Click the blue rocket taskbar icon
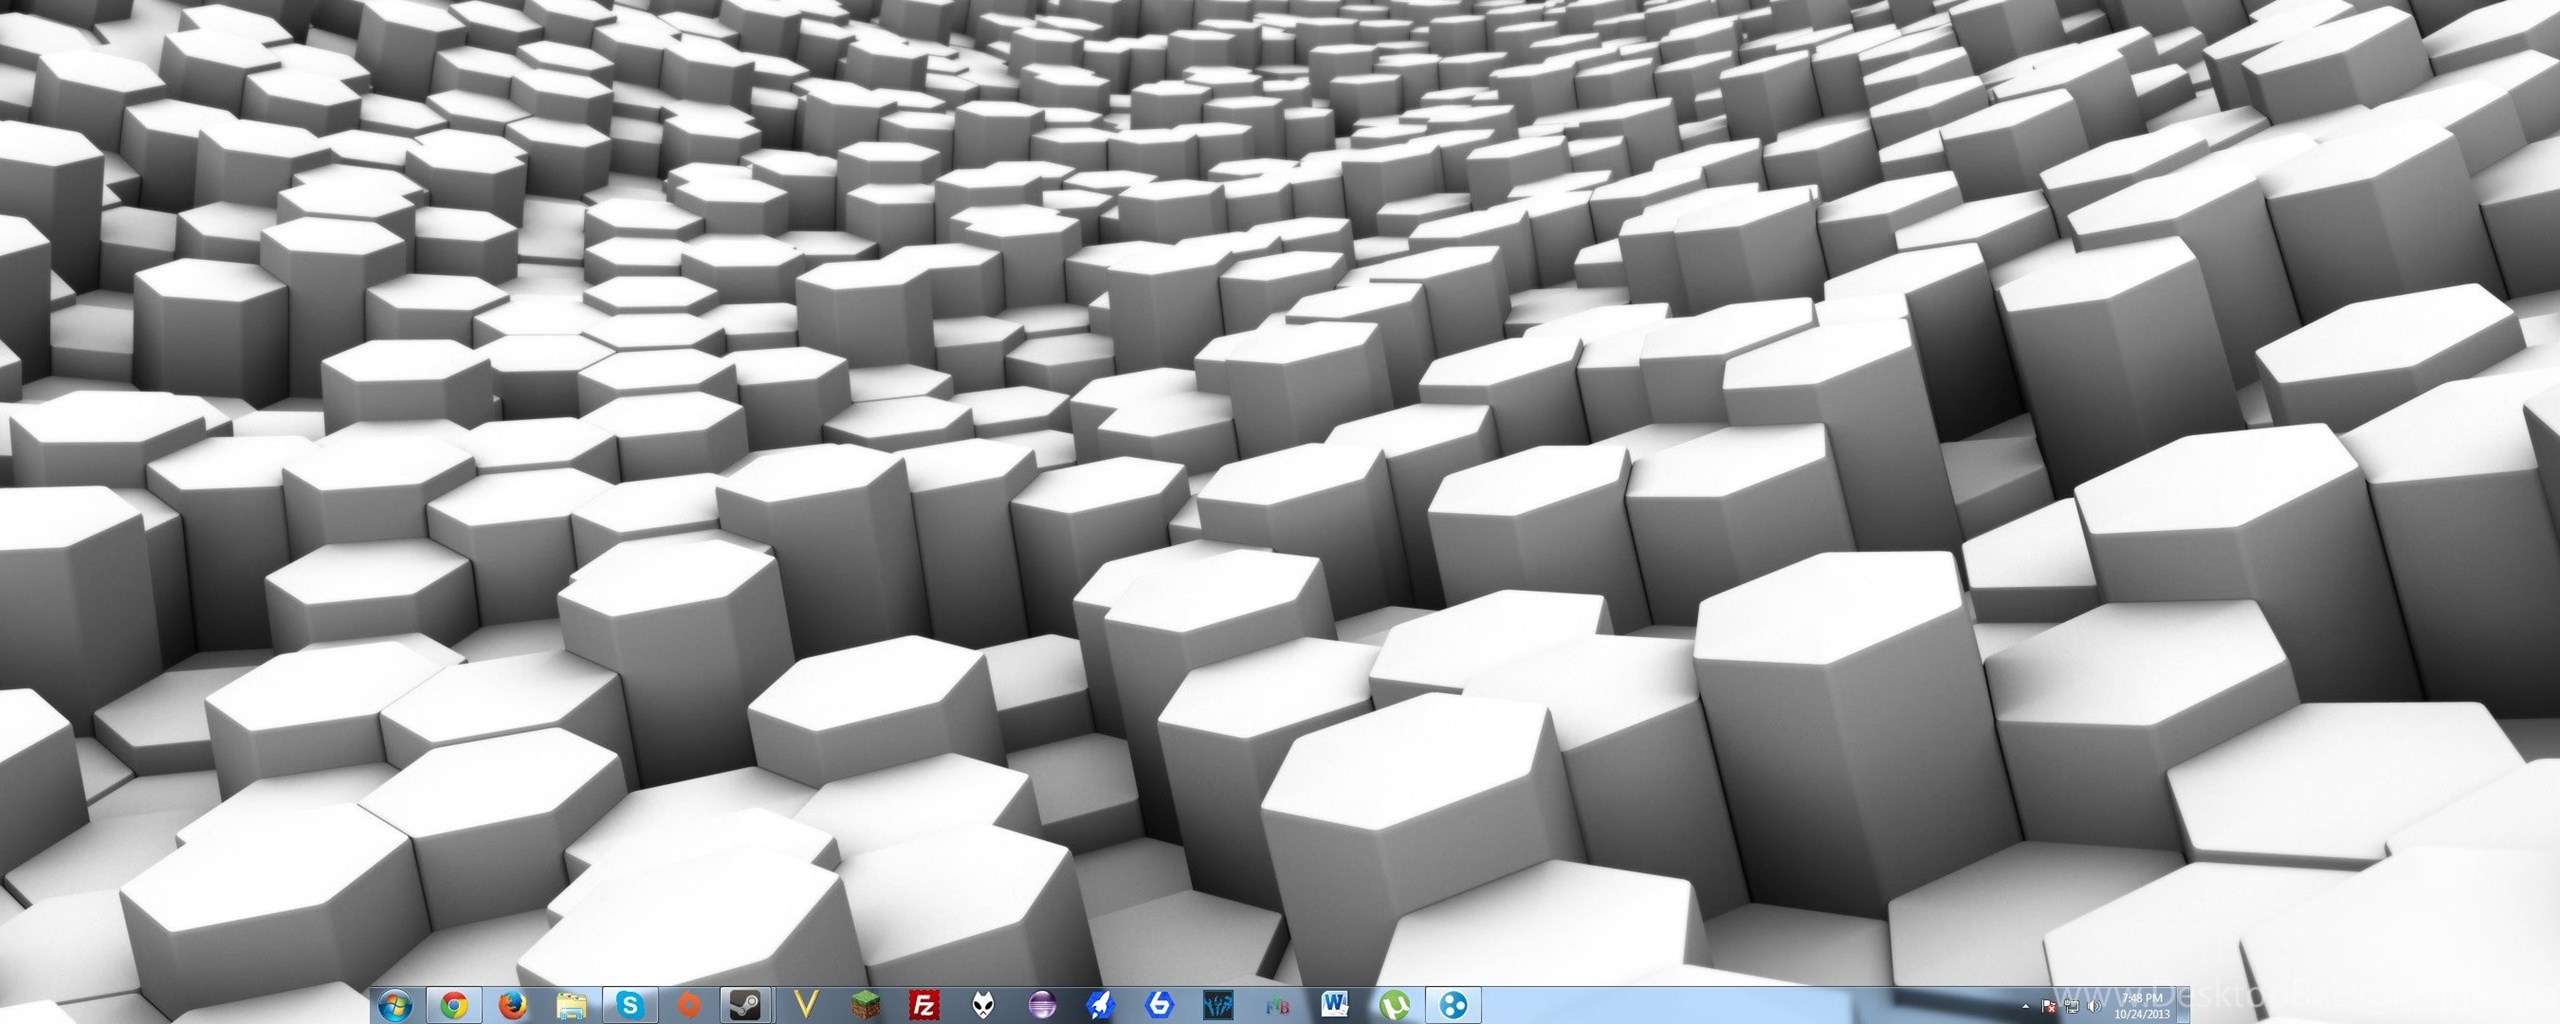The height and width of the screenshot is (1024, 2560). point(1100,1004)
